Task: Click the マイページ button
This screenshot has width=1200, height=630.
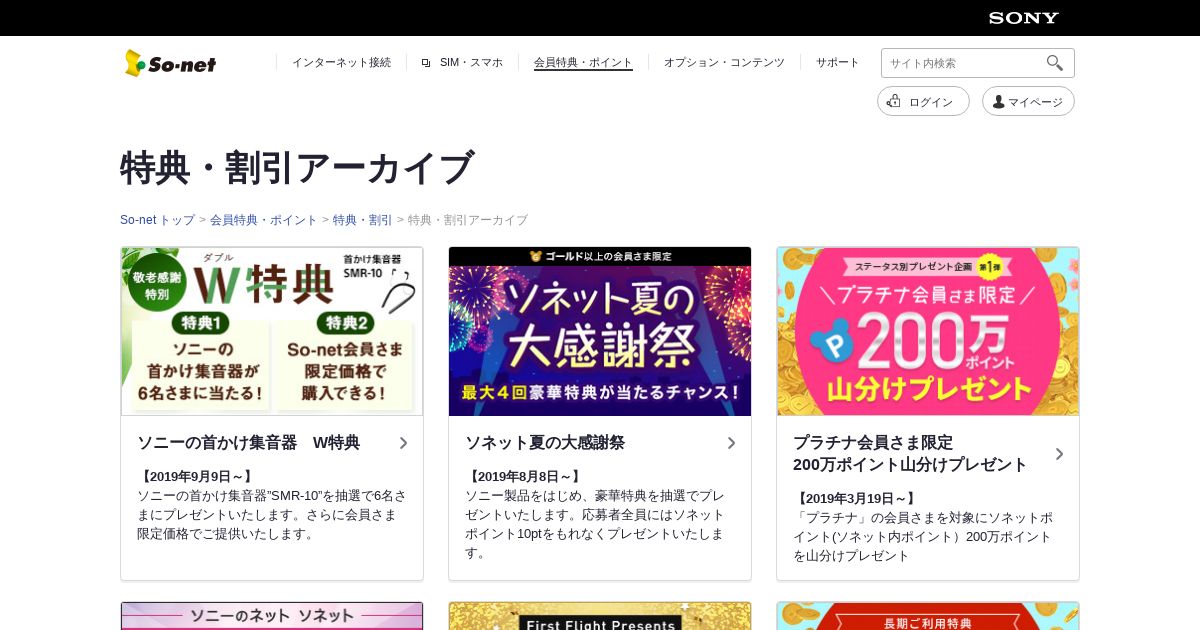Action: tap(1028, 101)
